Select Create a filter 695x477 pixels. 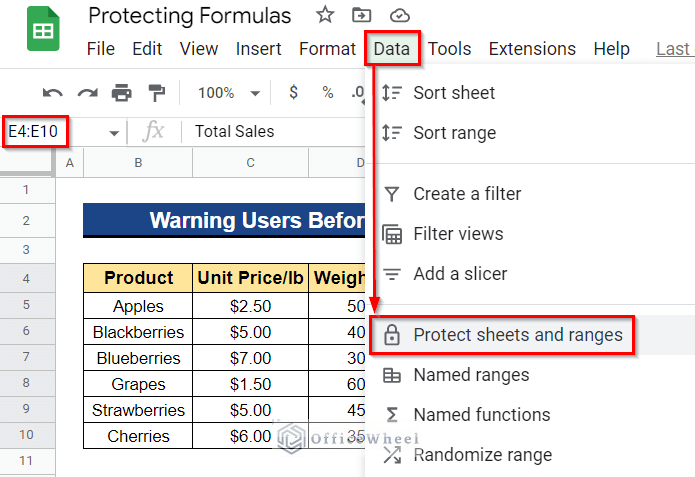coord(531,194)
